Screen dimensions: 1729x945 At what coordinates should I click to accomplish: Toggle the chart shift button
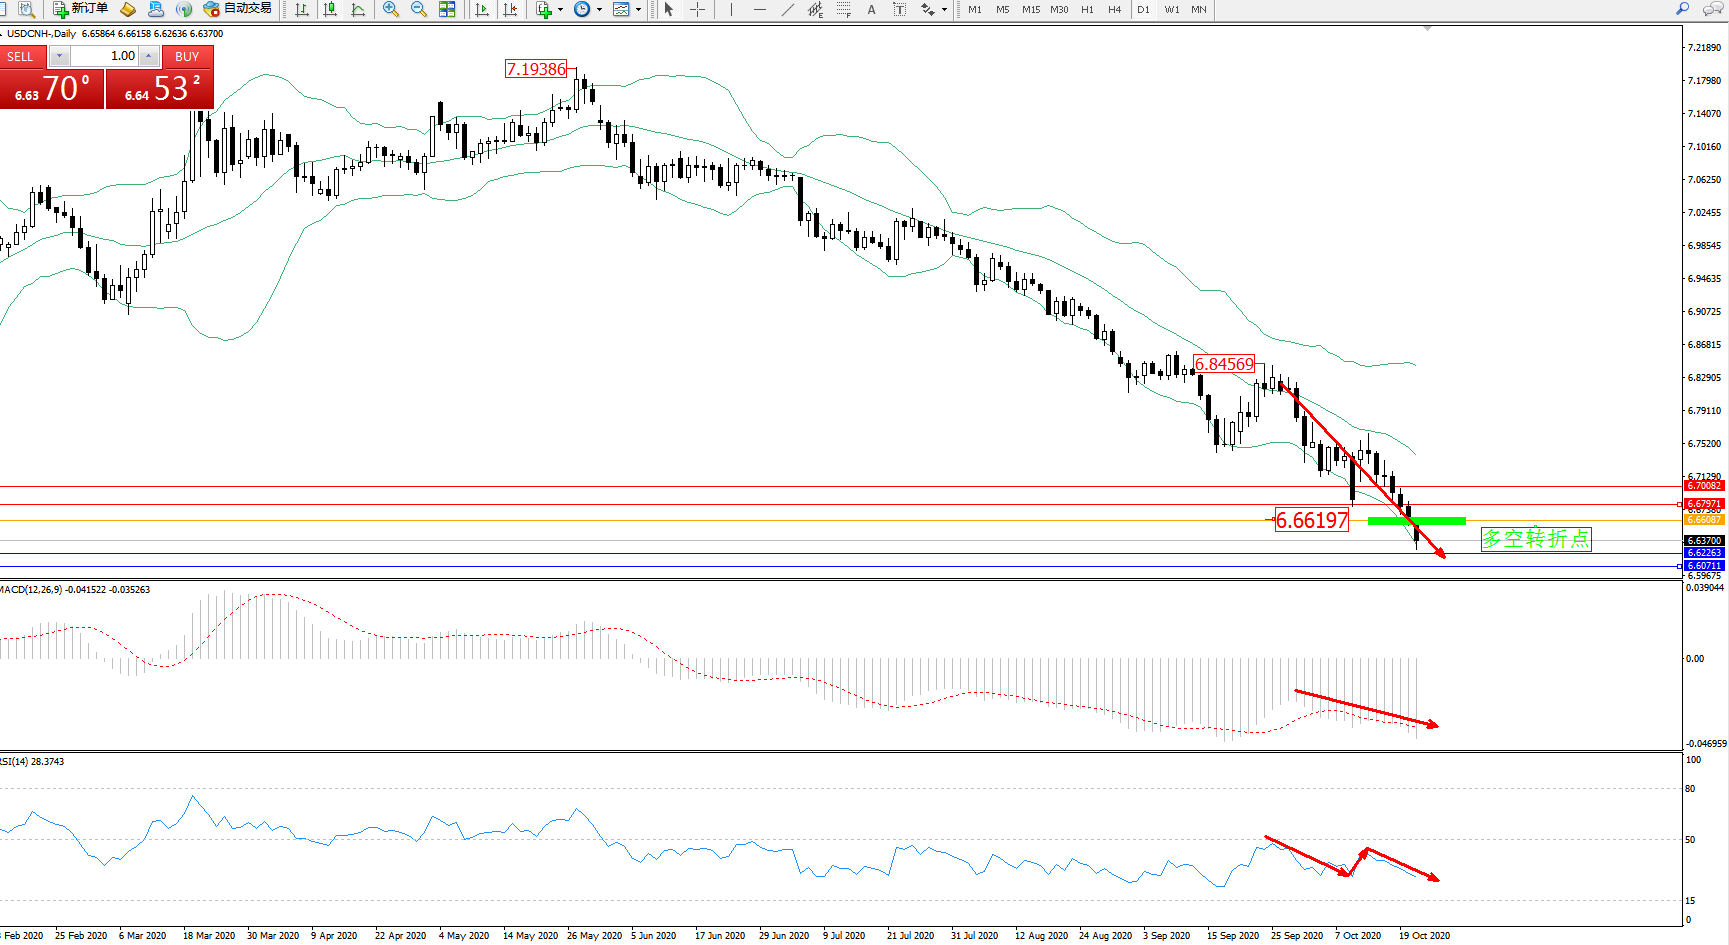[510, 9]
